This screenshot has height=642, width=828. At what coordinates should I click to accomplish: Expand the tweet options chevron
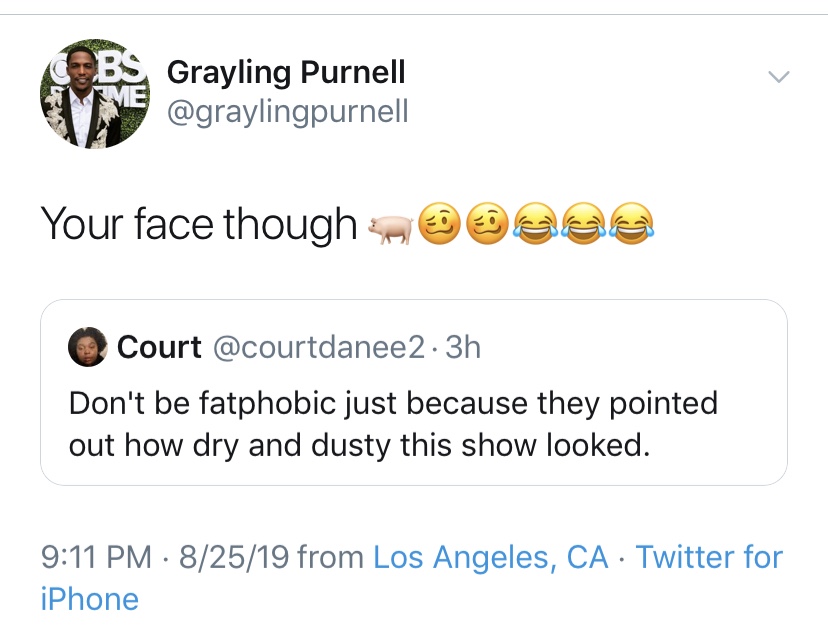pyautogui.click(x=777, y=76)
